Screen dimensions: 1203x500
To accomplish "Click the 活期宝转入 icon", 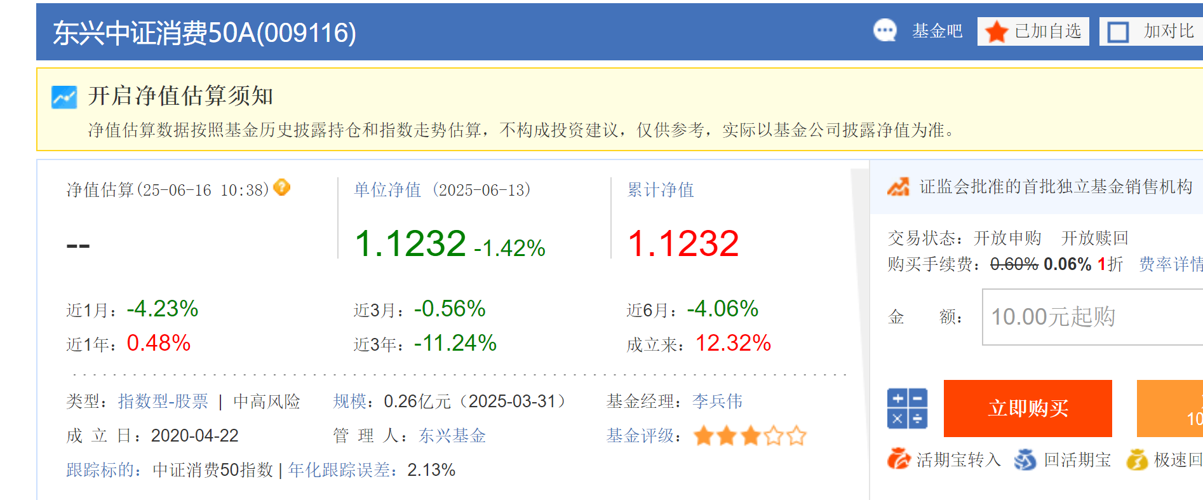I will pos(899,459).
